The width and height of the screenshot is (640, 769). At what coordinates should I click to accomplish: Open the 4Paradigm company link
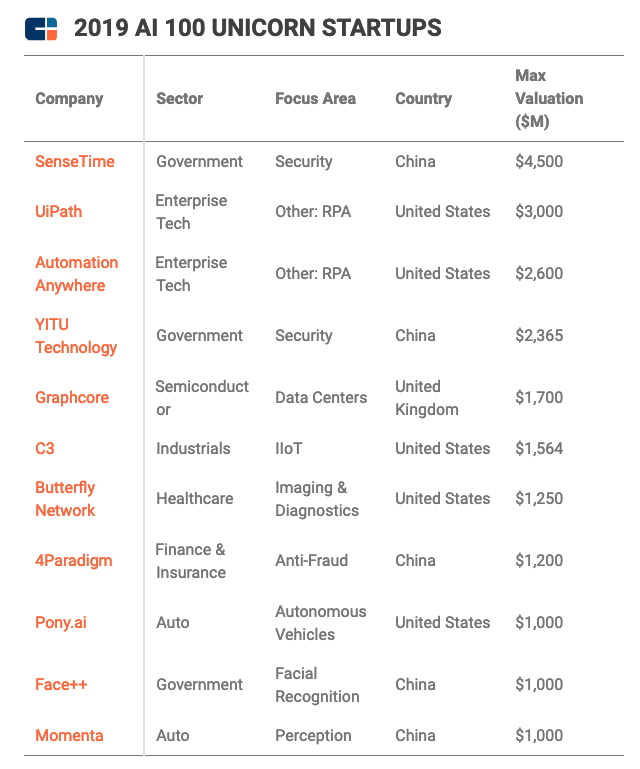[x=74, y=560]
